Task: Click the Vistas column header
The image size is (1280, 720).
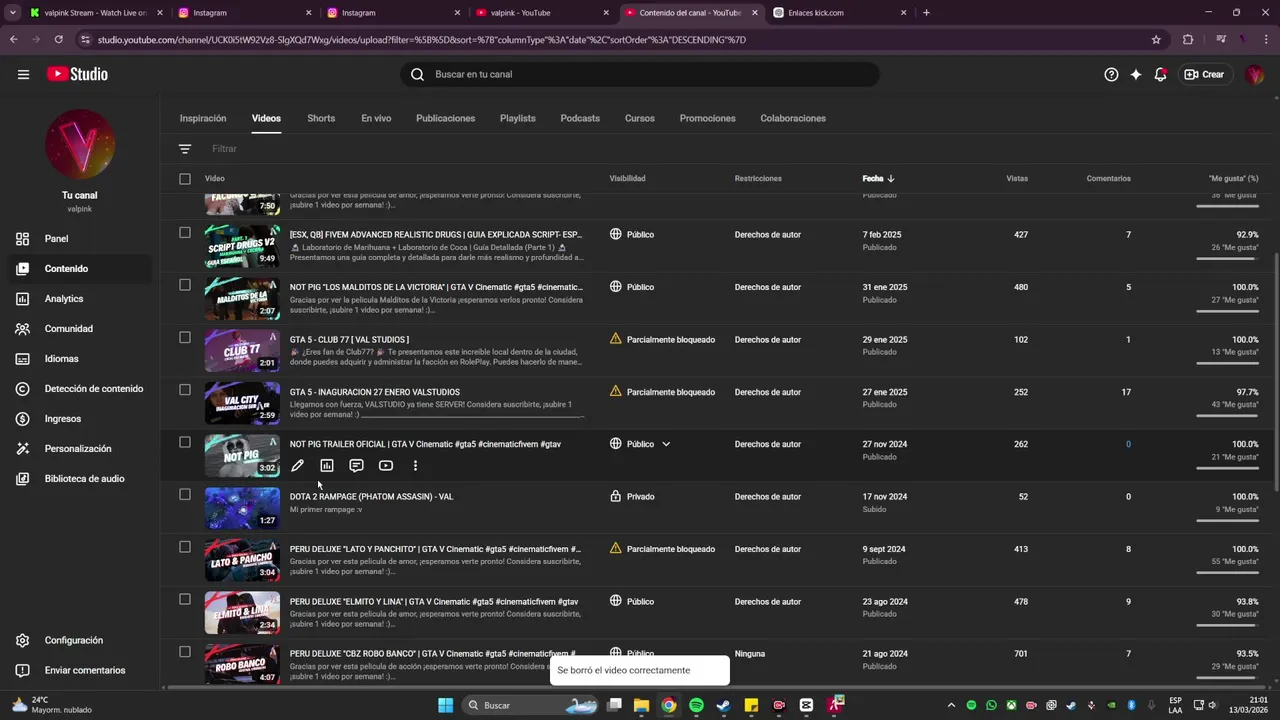Action: (x=1017, y=179)
